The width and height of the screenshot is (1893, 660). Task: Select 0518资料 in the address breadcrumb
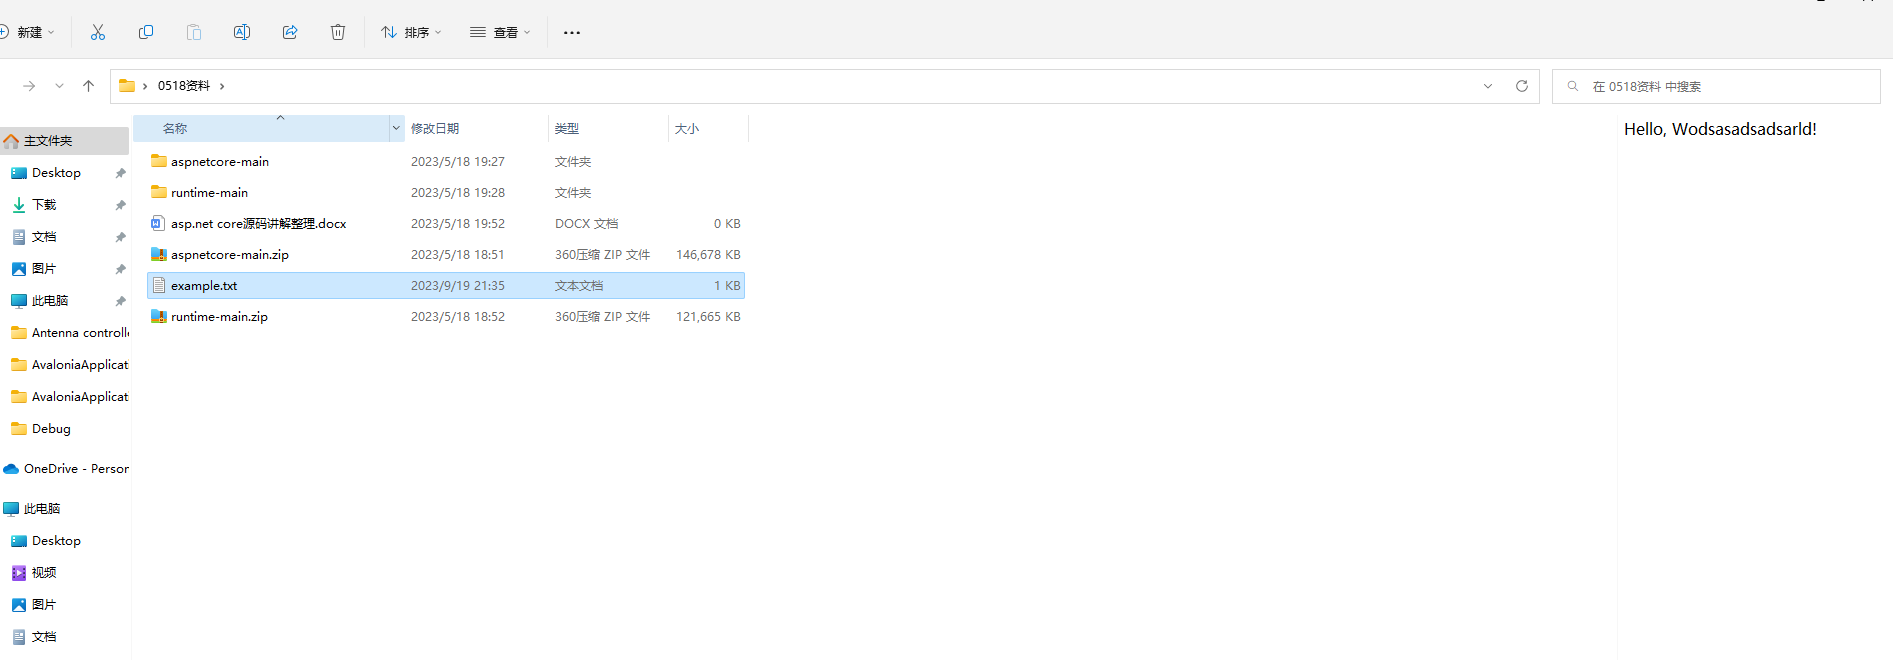[184, 86]
